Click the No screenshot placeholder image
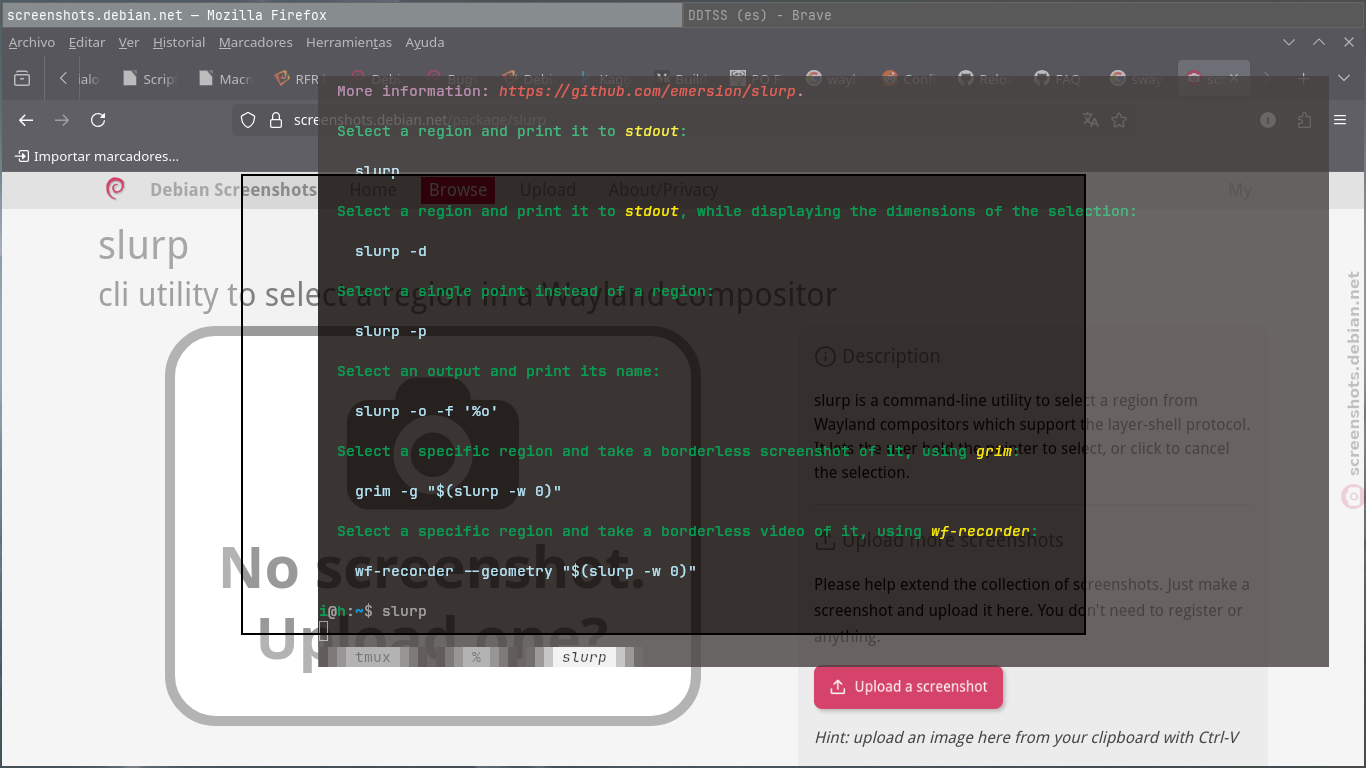The height and width of the screenshot is (768, 1366). click(x=432, y=525)
